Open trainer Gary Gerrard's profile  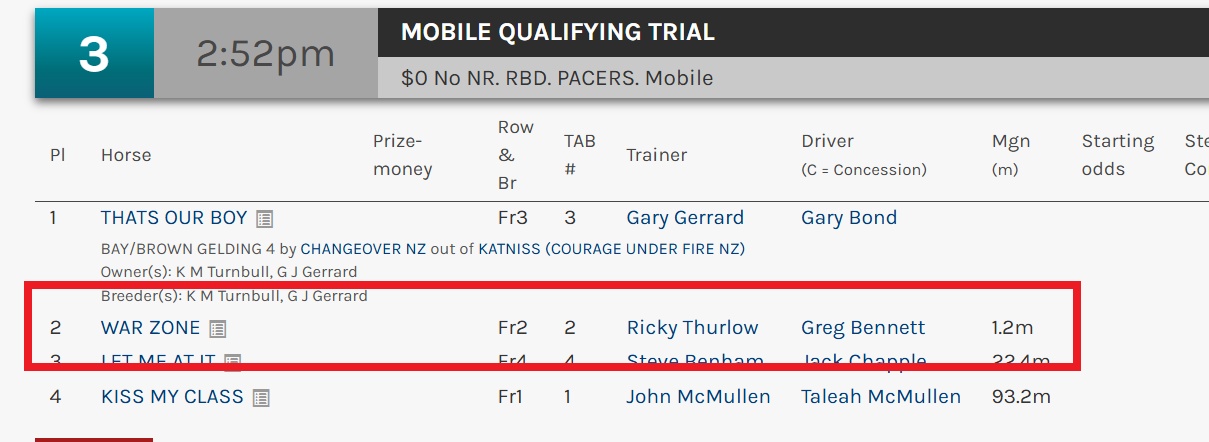pyautogui.click(x=685, y=218)
